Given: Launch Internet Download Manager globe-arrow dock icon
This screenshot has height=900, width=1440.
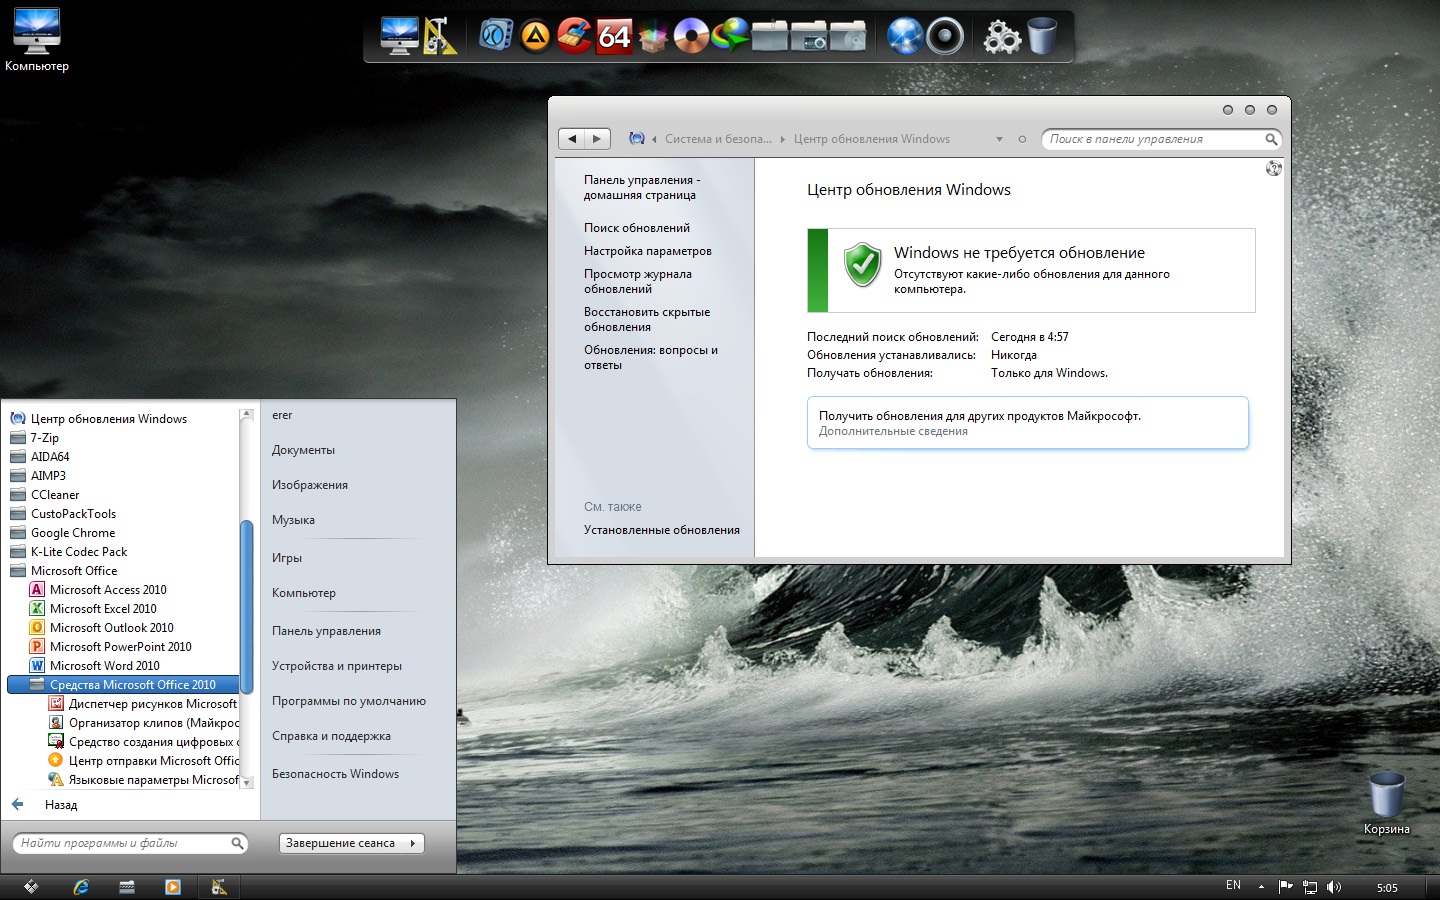Looking at the screenshot, I should [730, 36].
